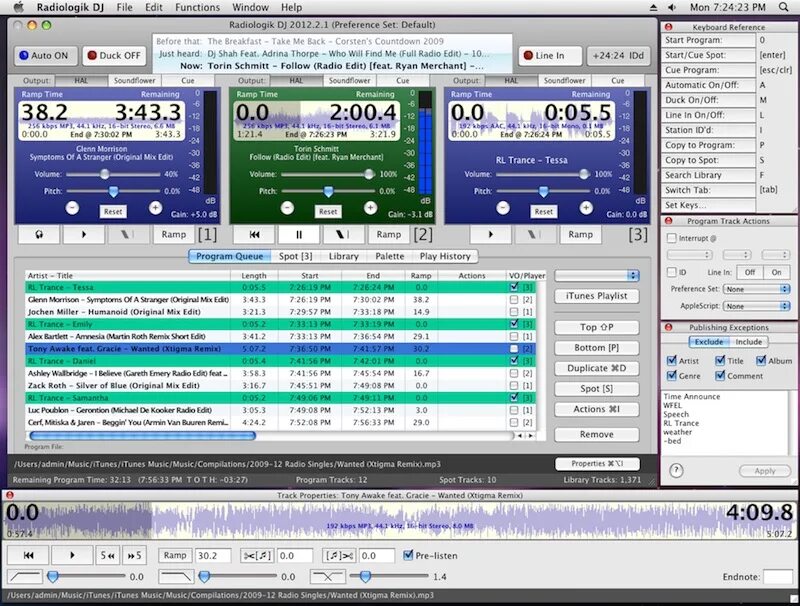This screenshot has height=606, width=800.
Task: Open the help question mark in Publishing Exceptions
Action: [676, 470]
